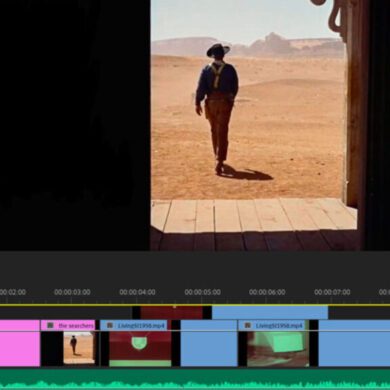Click the fx badge on first Living501958.mp4 clip
The width and height of the screenshot is (390, 390).
[x=110, y=325]
